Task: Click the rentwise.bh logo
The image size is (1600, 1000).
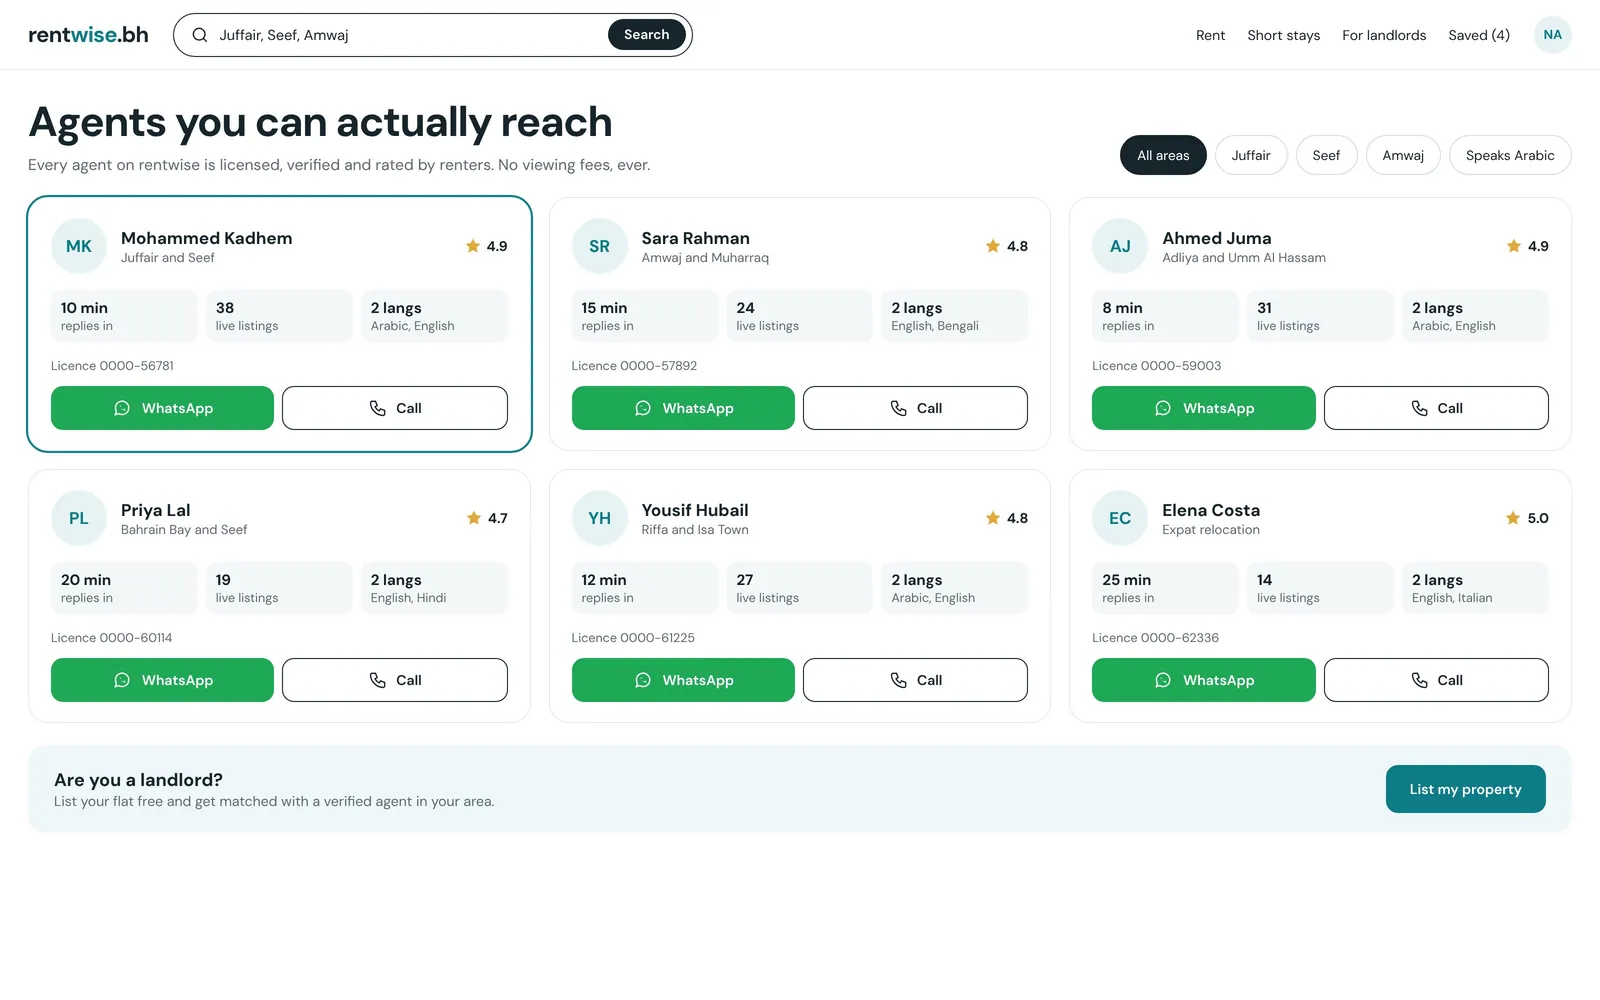Action: click(x=88, y=35)
